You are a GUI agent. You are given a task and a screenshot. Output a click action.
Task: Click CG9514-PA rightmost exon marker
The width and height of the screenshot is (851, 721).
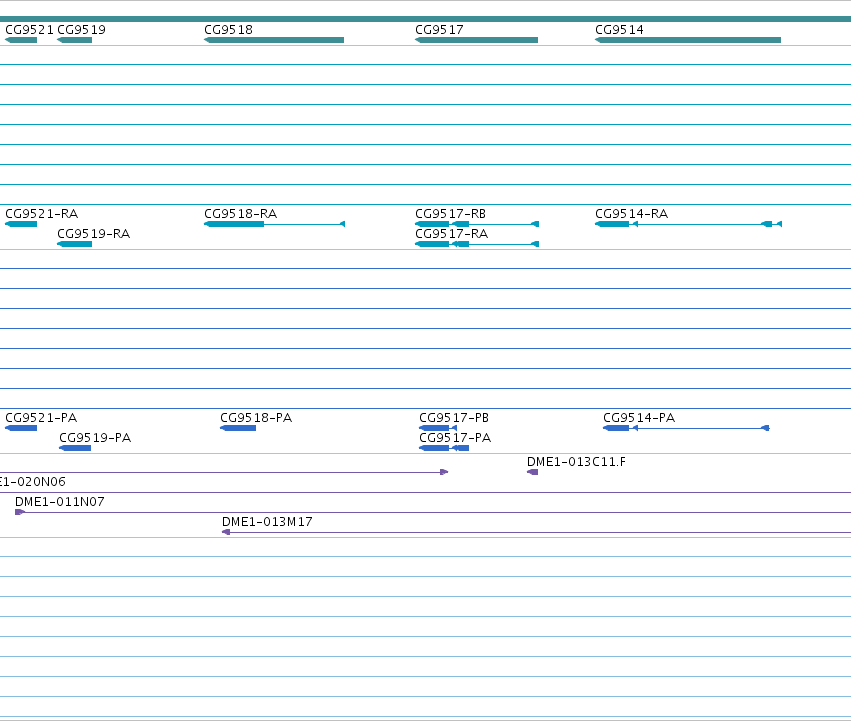[x=765, y=428]
